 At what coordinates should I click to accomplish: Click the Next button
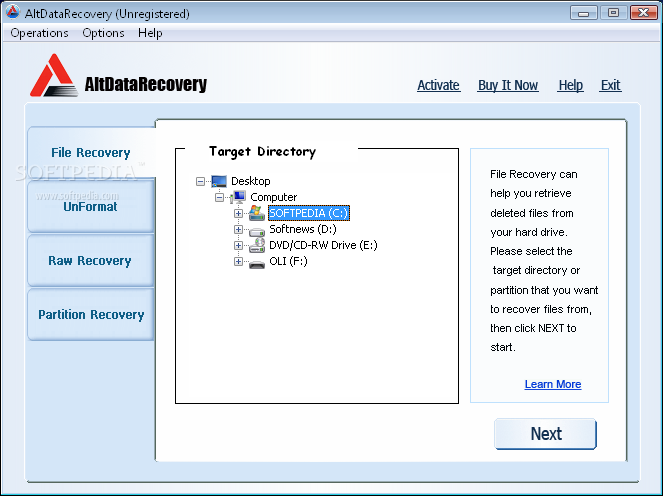[545, 434]
